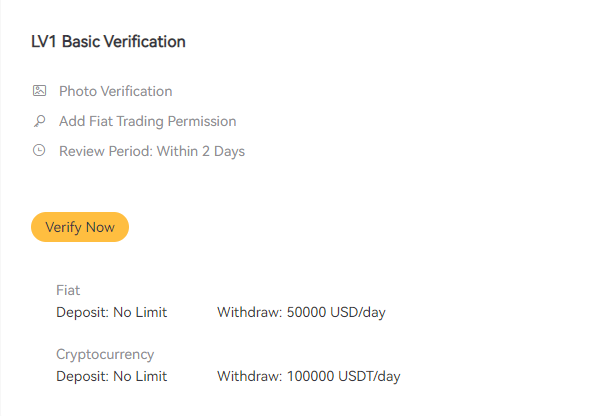
Task: Click the 100000 USDT/day withdraw amount
Action: tap(344, 377)
